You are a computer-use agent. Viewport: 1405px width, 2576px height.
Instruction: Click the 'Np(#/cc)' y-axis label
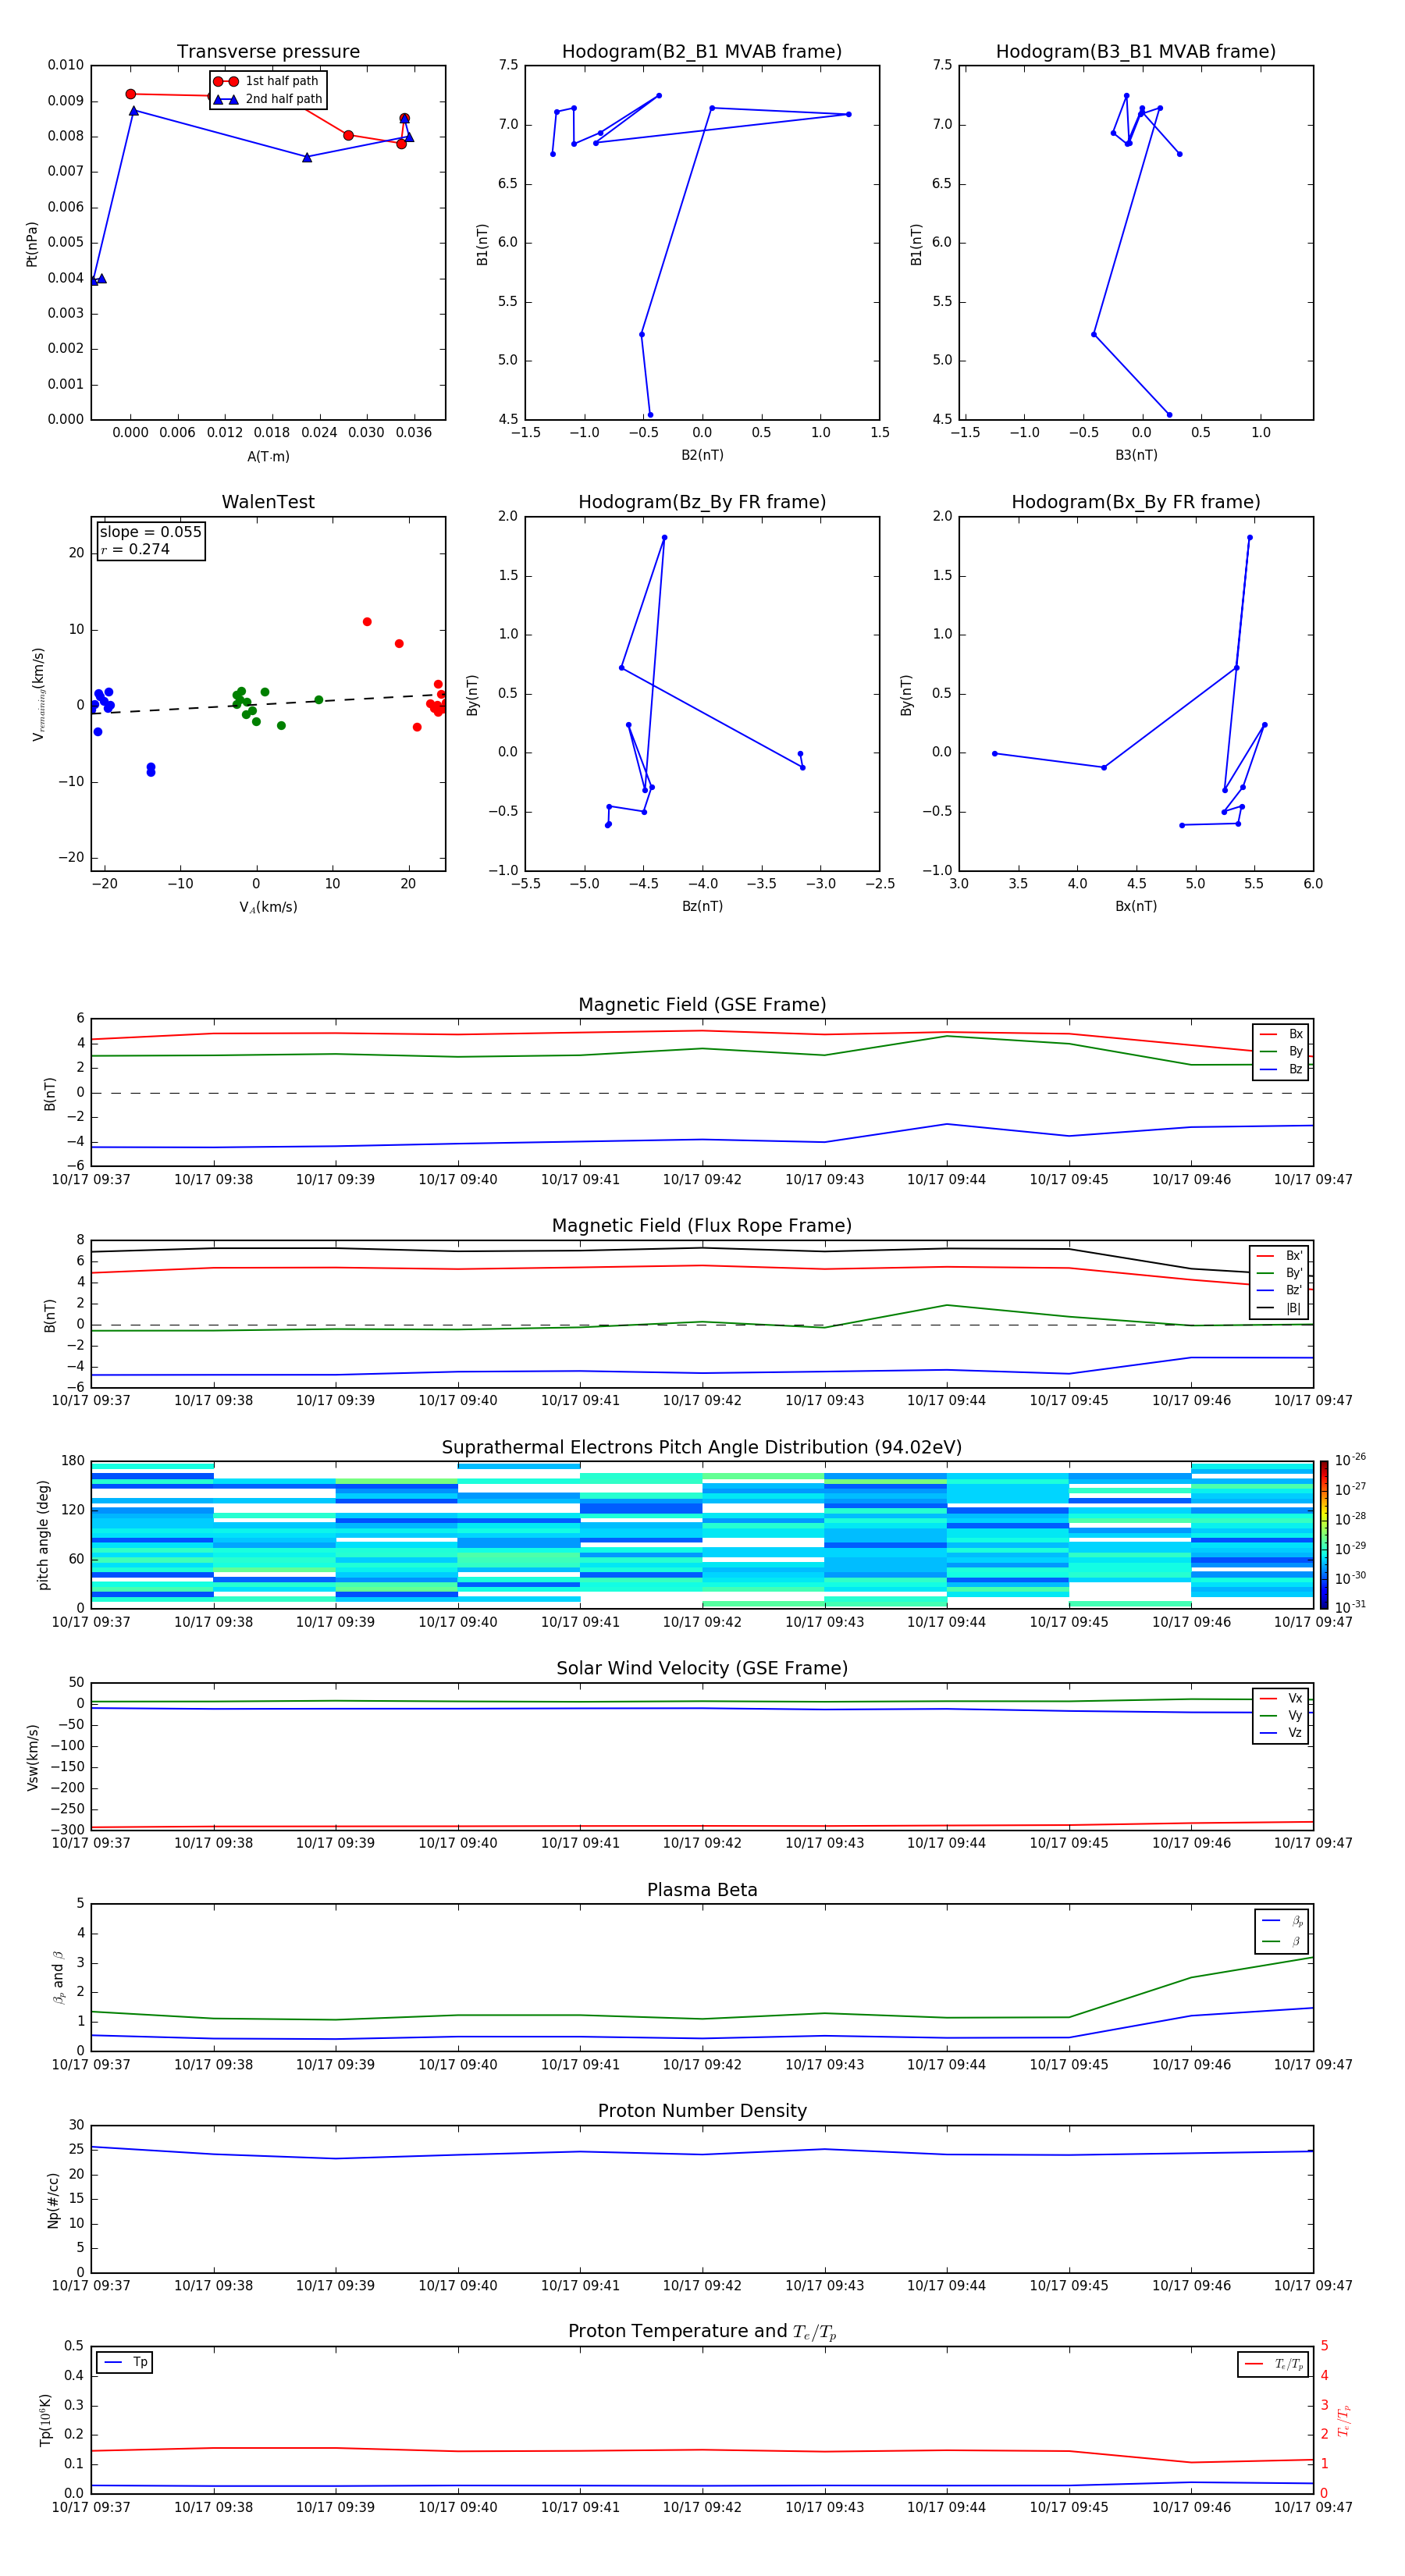pyautogui.click(x=53, y=2199)
